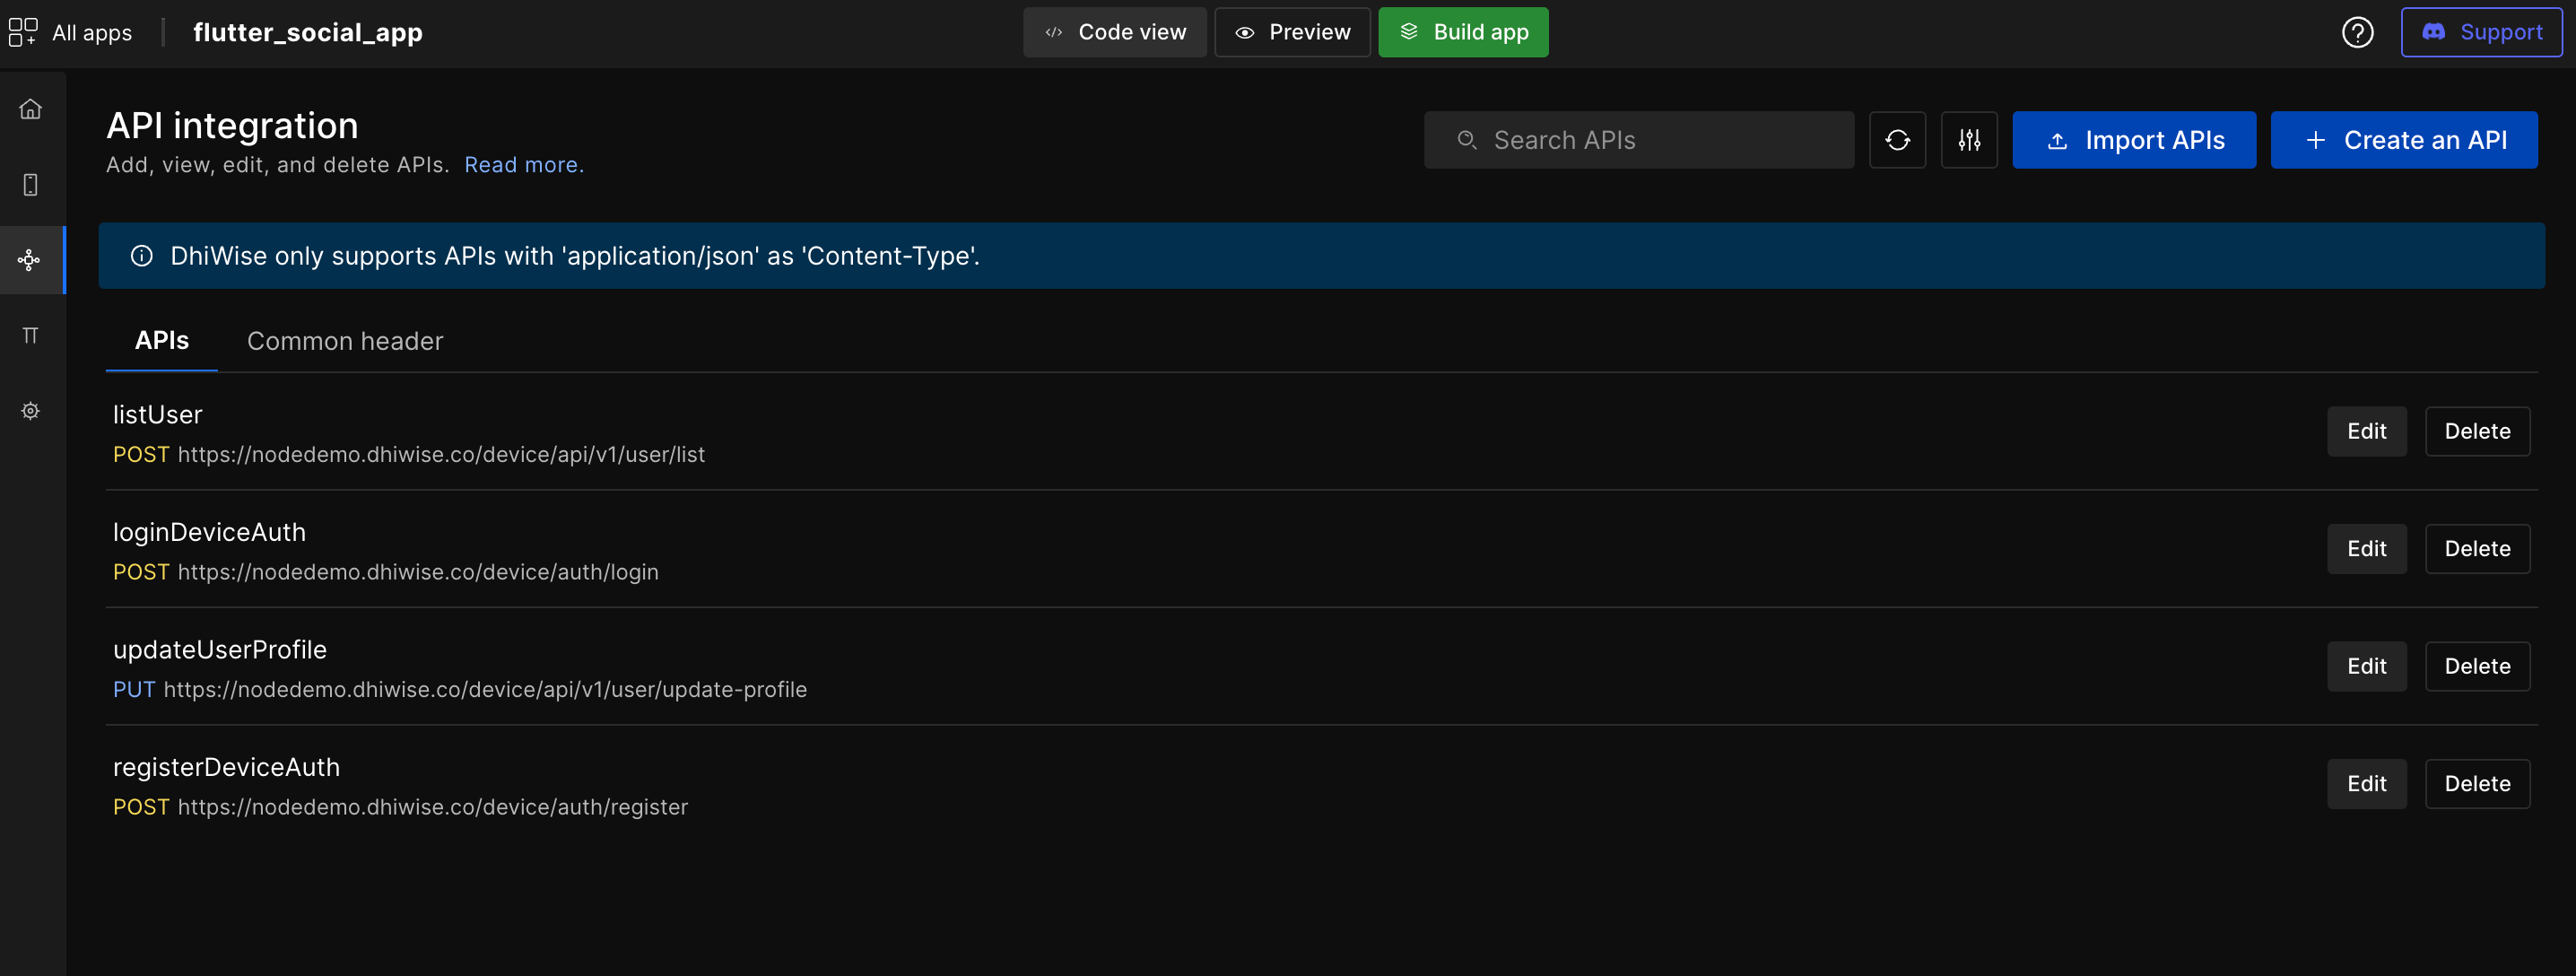Switch to the Common header tab

tap(345, 341)
